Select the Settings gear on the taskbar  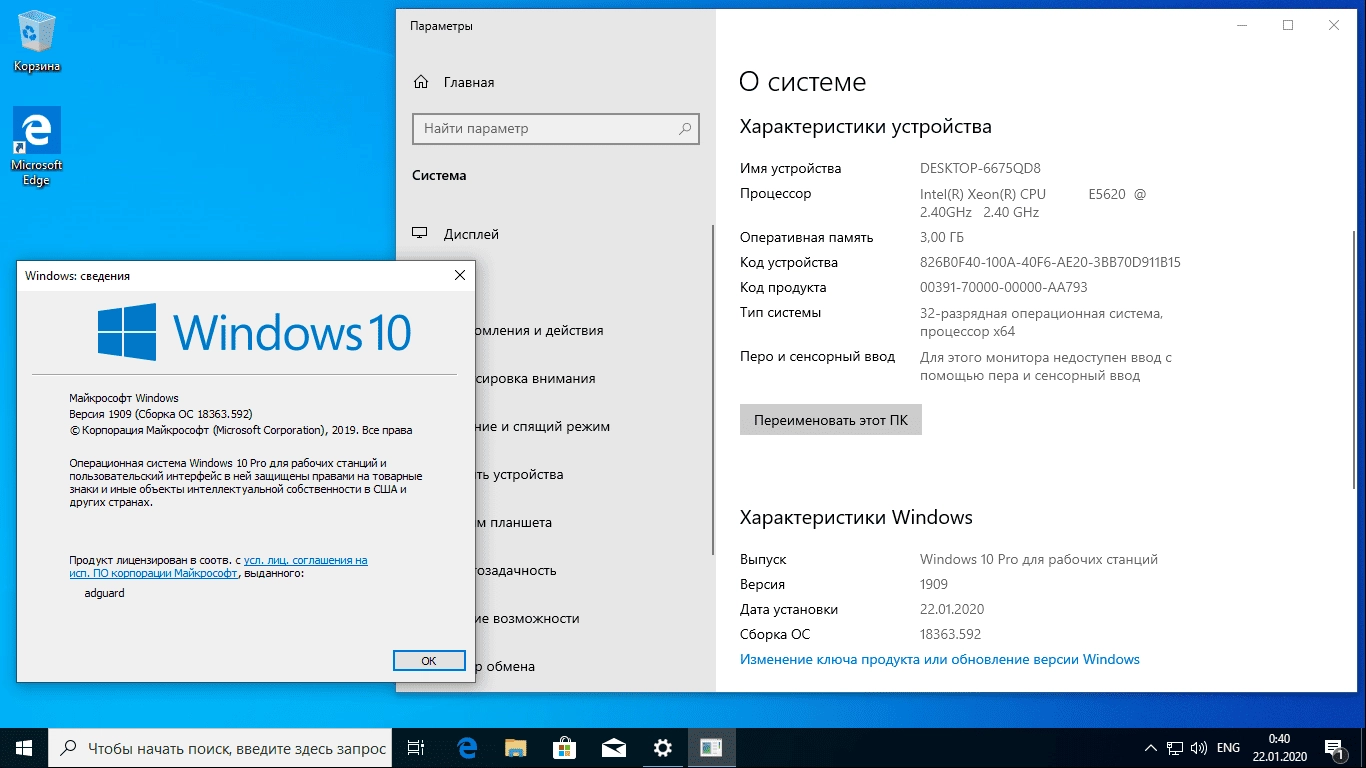pos(662,748)
